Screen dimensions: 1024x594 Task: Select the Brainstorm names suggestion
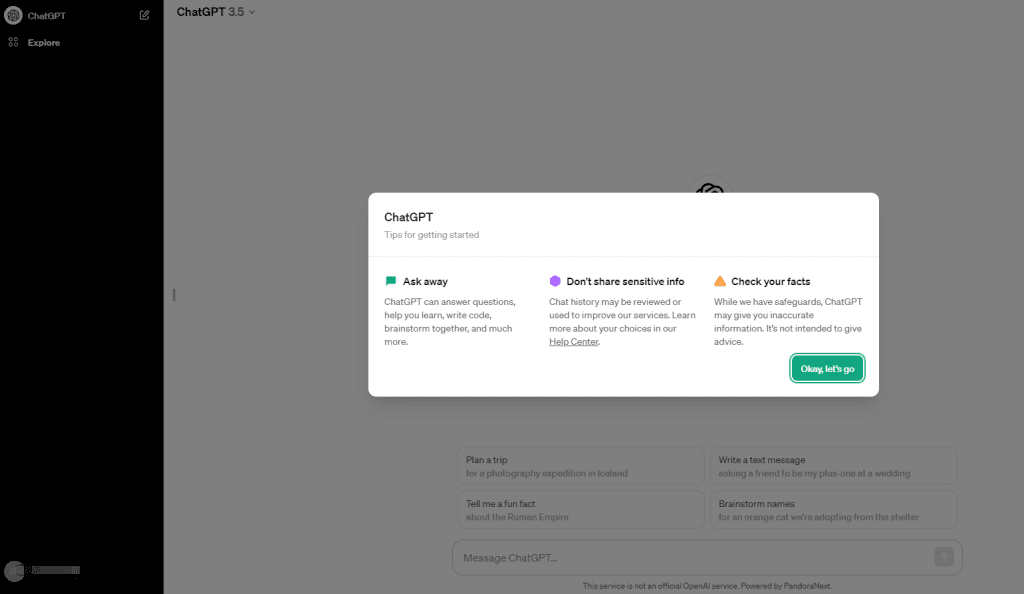point(833,510)
